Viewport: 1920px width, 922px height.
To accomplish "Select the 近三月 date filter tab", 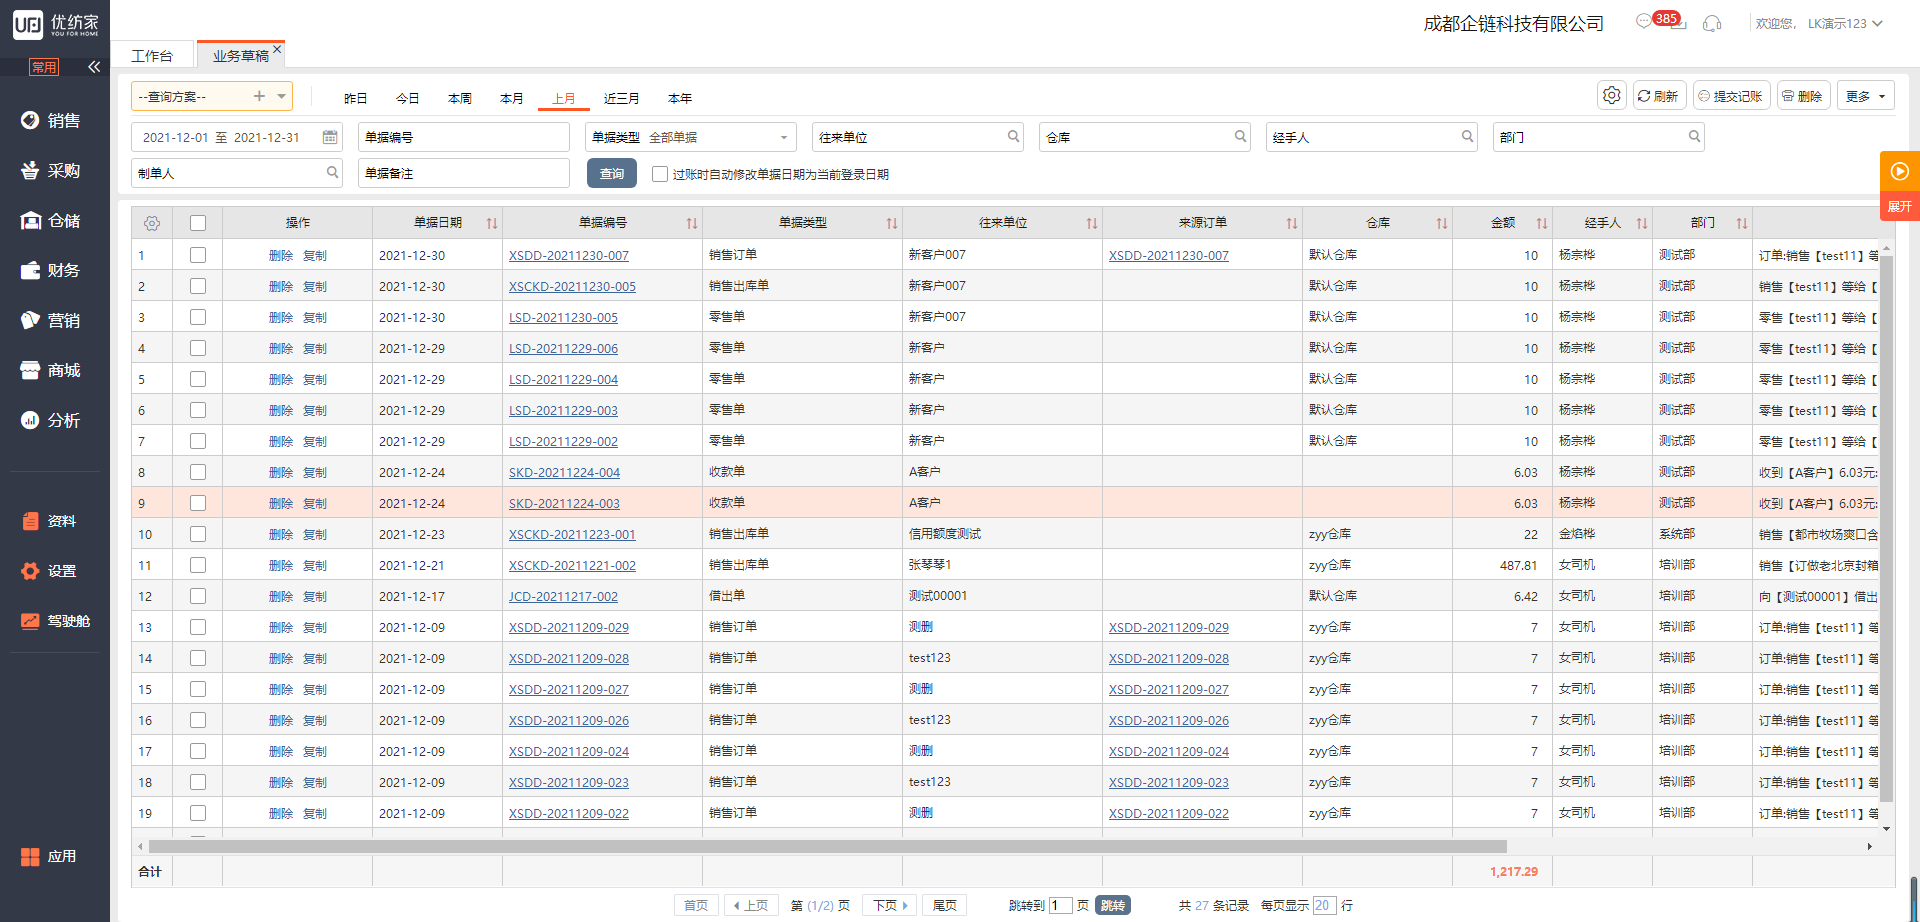I will (x=621, y=98).
